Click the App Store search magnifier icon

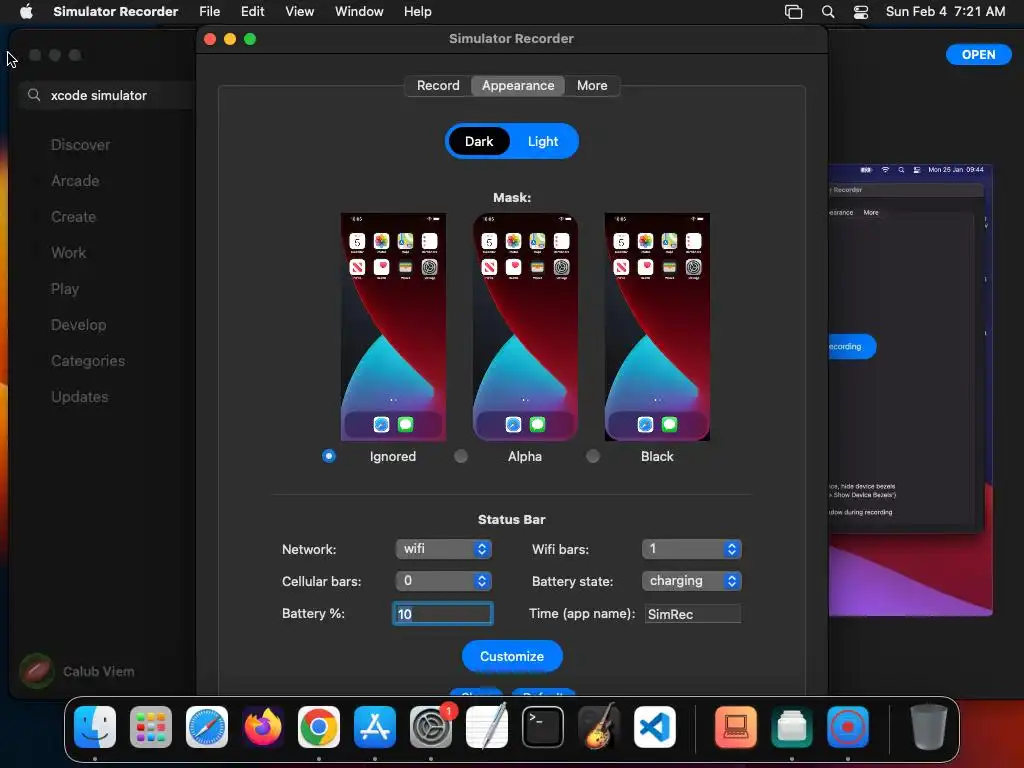tap(34, 95)
